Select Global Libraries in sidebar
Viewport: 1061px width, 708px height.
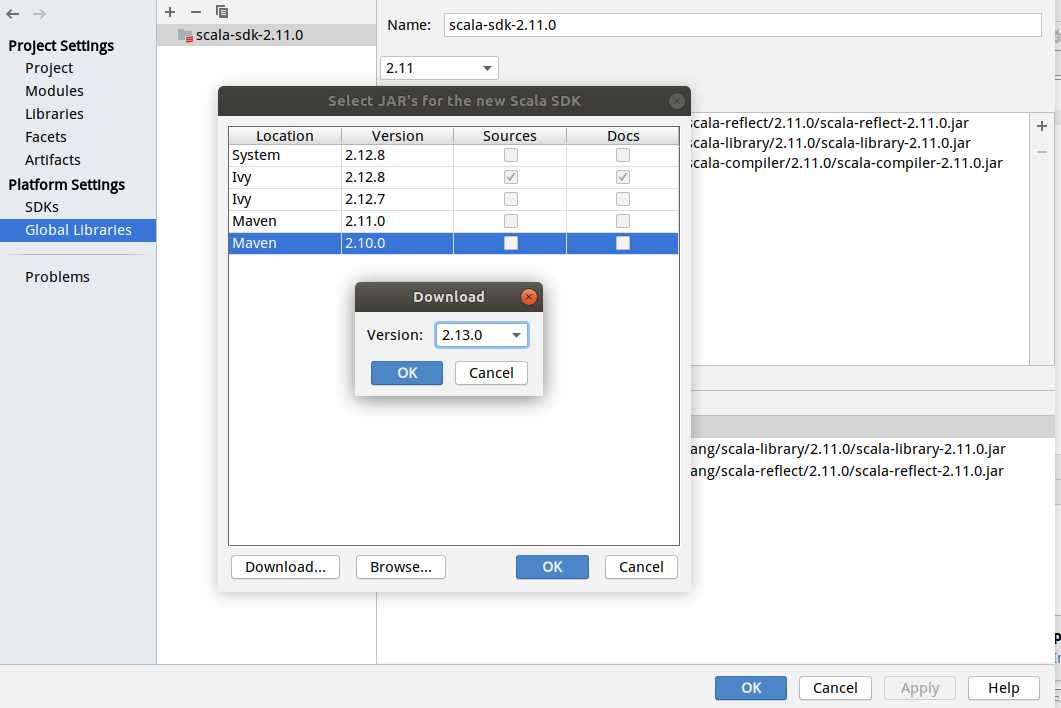coord(78,230)
